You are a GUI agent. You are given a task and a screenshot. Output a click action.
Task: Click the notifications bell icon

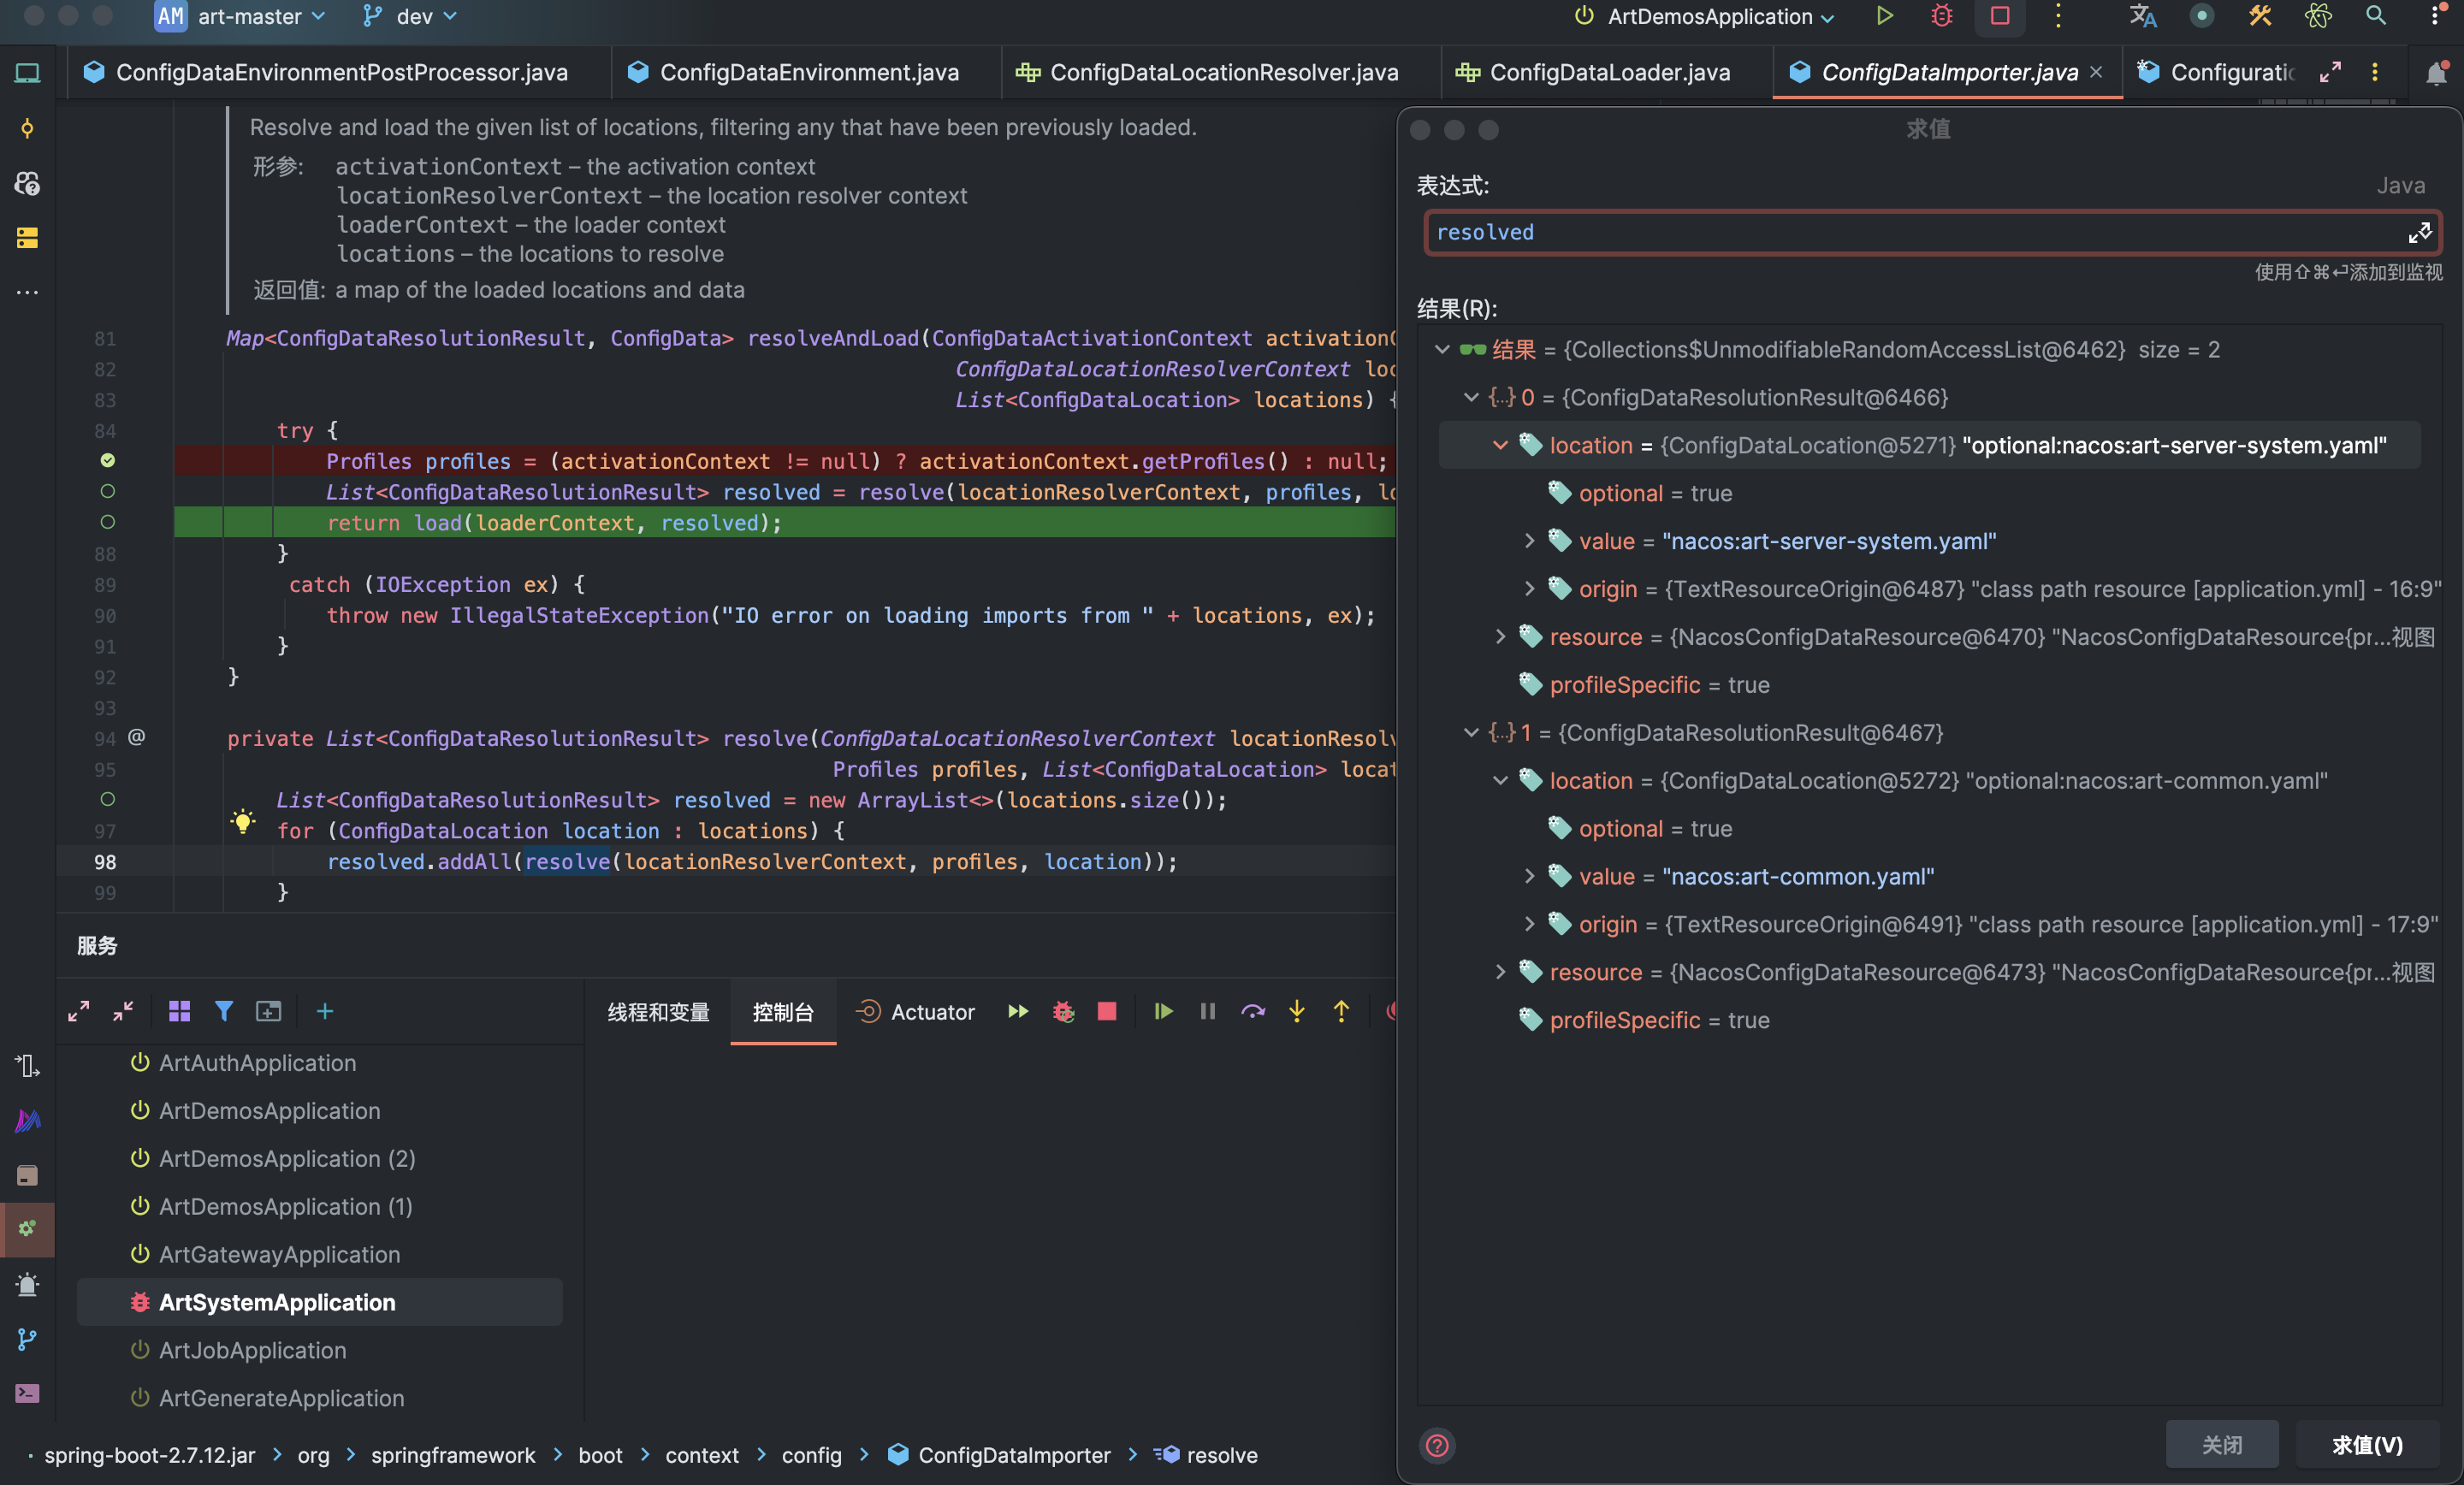2437,73
